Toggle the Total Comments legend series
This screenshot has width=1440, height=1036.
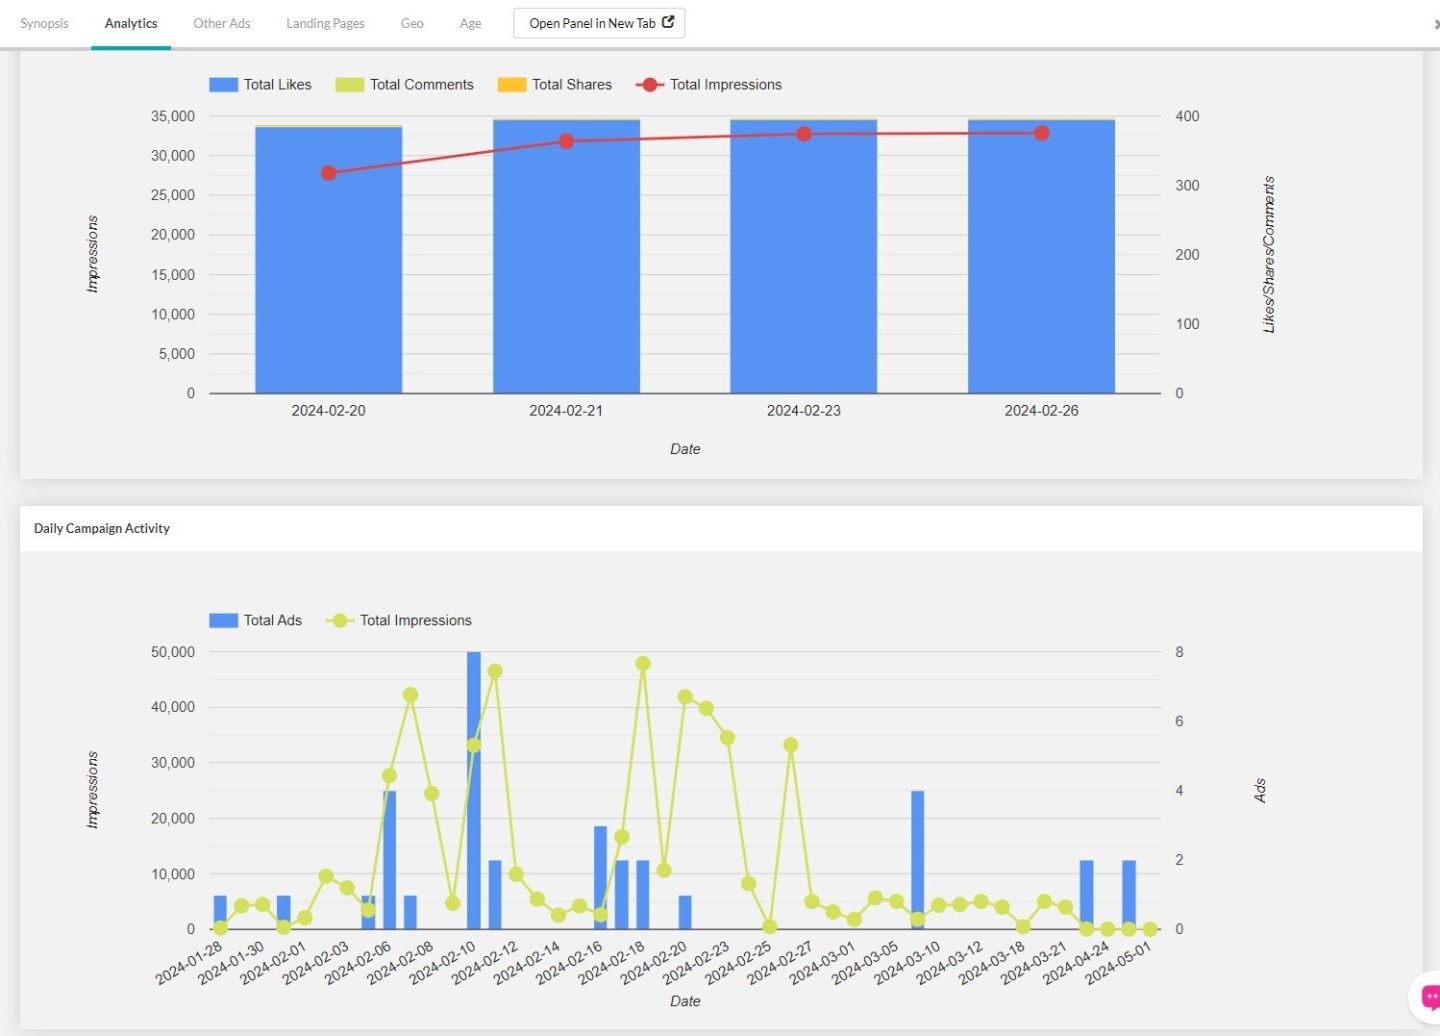tap(405, 85)
